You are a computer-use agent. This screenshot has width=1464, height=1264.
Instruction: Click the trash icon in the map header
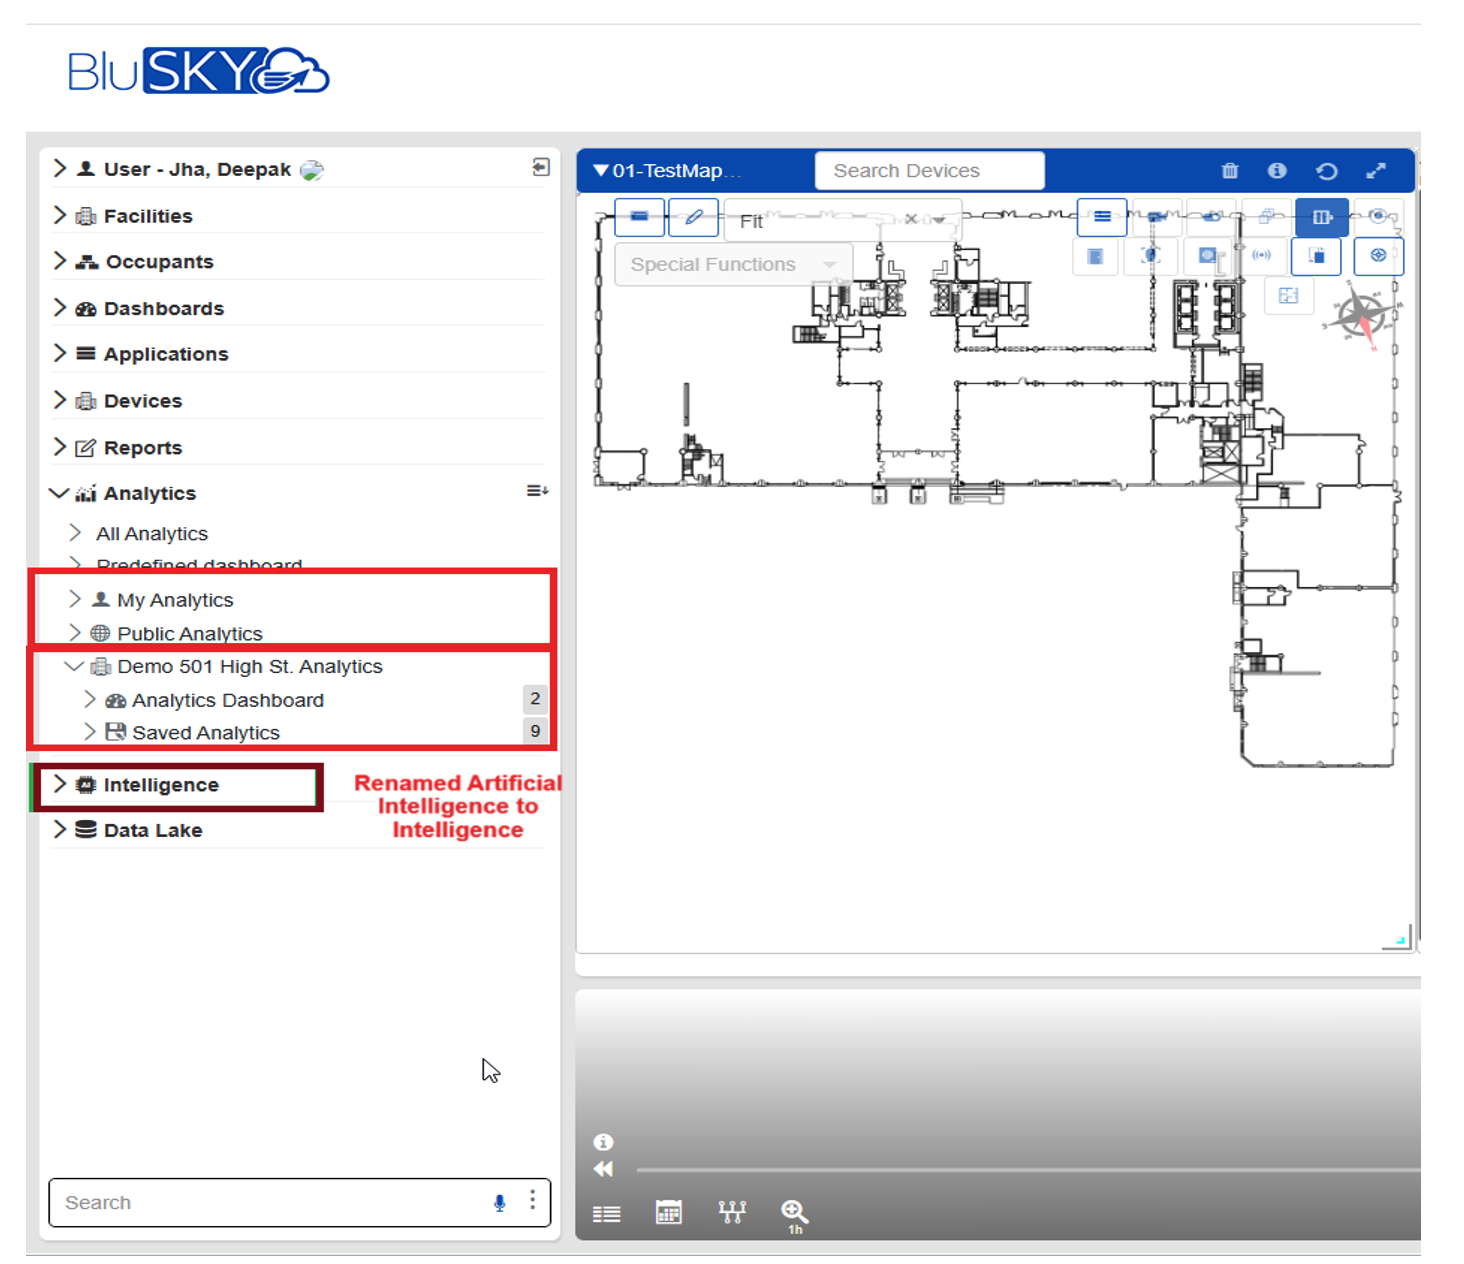point(1230,171)
